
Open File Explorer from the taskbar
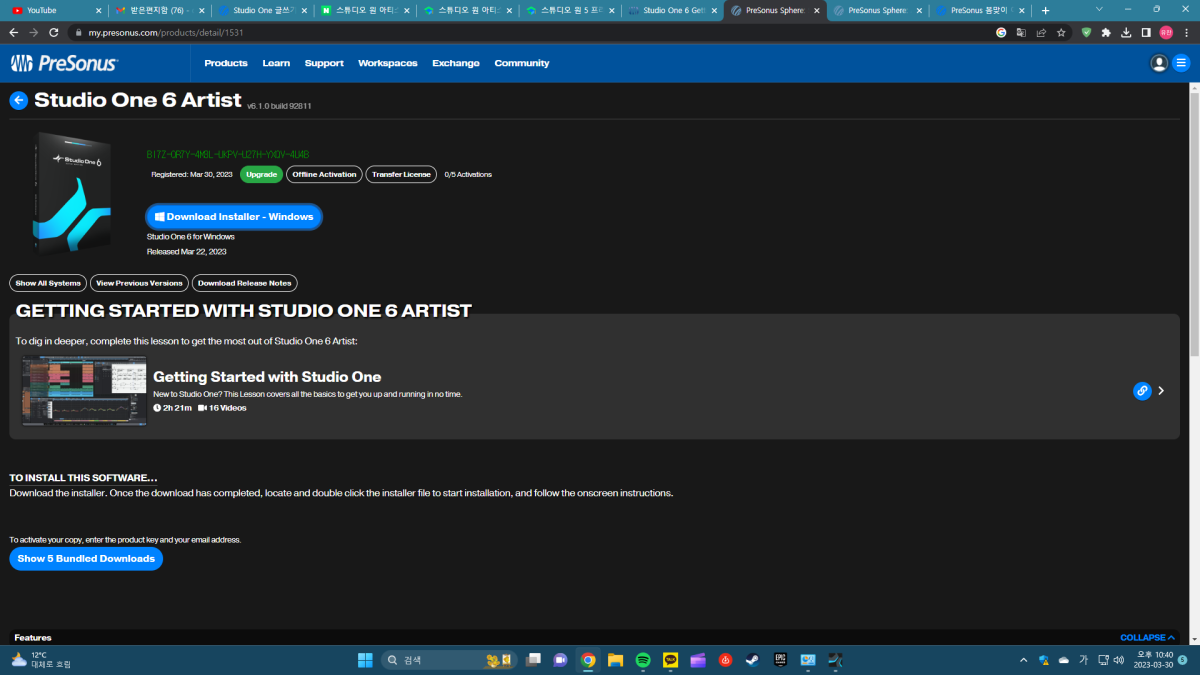[616, 660]
